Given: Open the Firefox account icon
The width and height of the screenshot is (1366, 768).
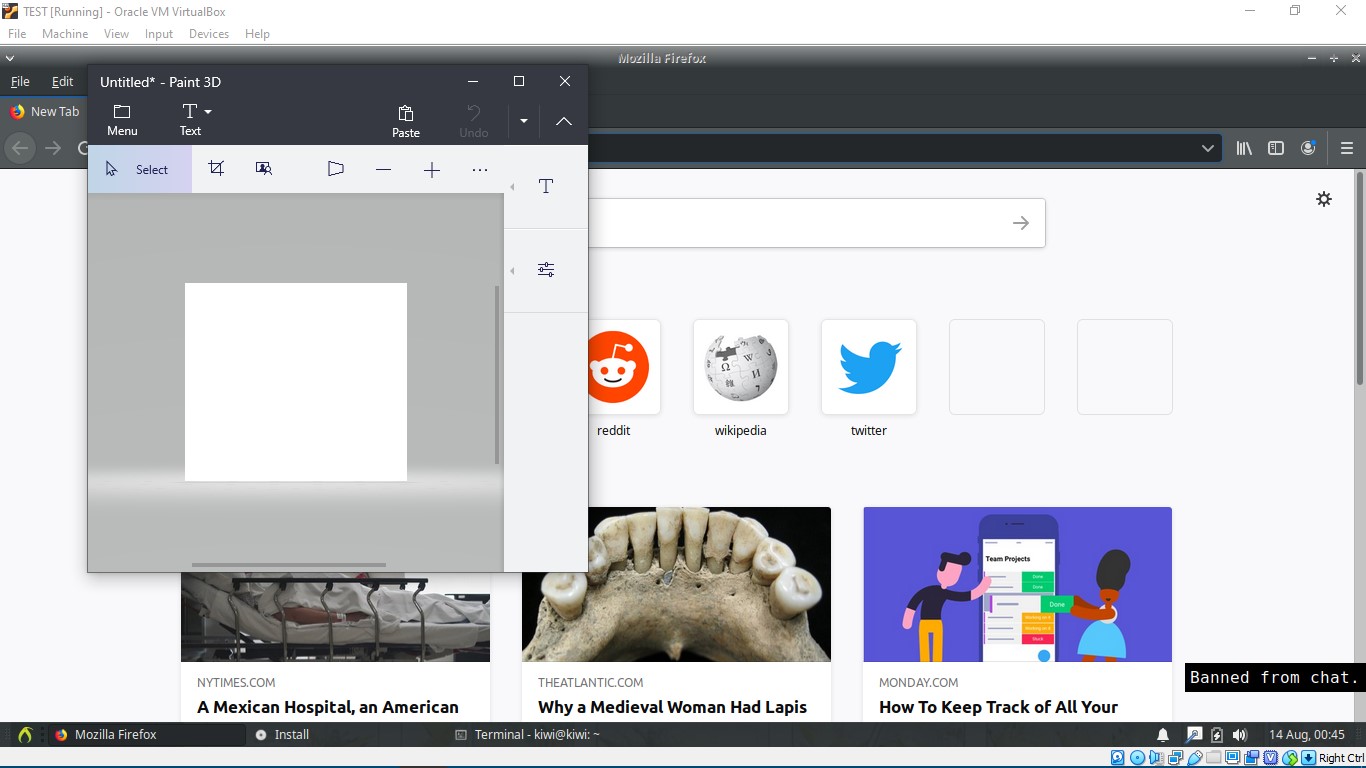Looking at the screenshot, I should 1308,148.
